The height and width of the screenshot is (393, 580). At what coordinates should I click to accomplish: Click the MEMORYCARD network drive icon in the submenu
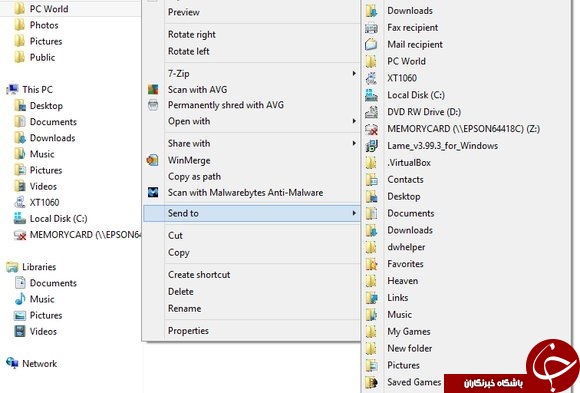click(x=371, y=129)
